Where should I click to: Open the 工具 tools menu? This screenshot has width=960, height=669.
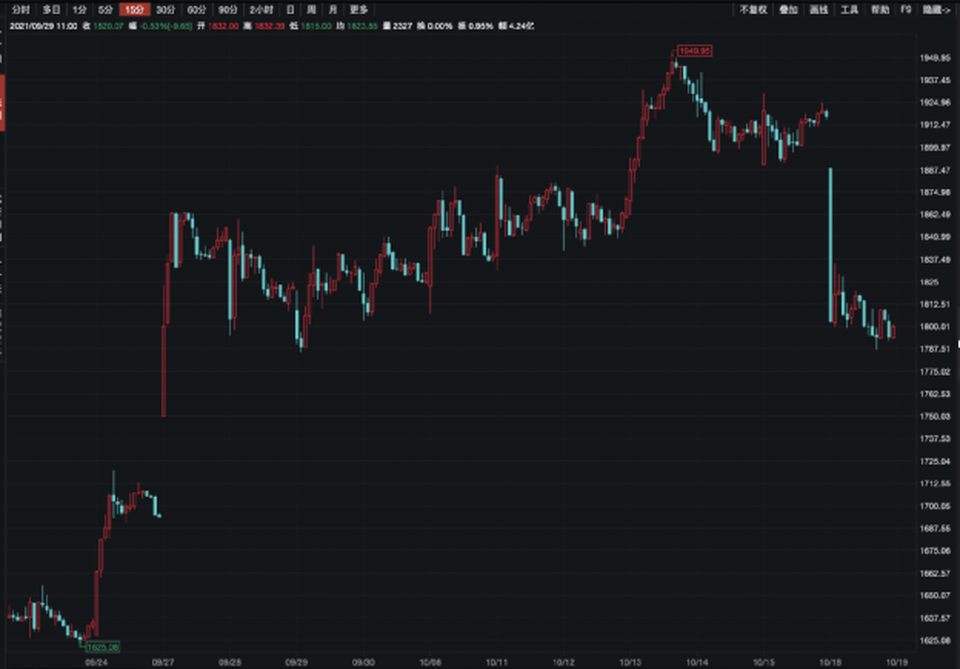849,10
